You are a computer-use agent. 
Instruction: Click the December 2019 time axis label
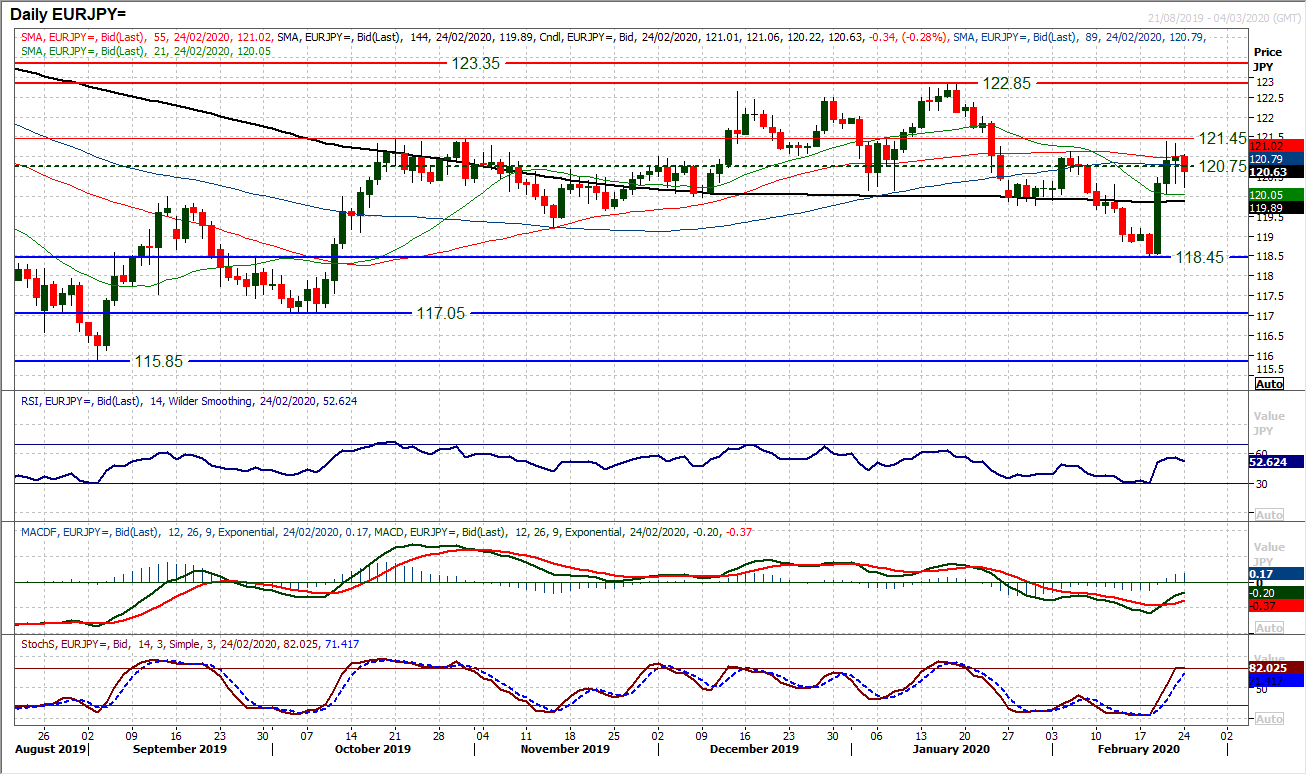pyautogui.click(x=754, y=749)
